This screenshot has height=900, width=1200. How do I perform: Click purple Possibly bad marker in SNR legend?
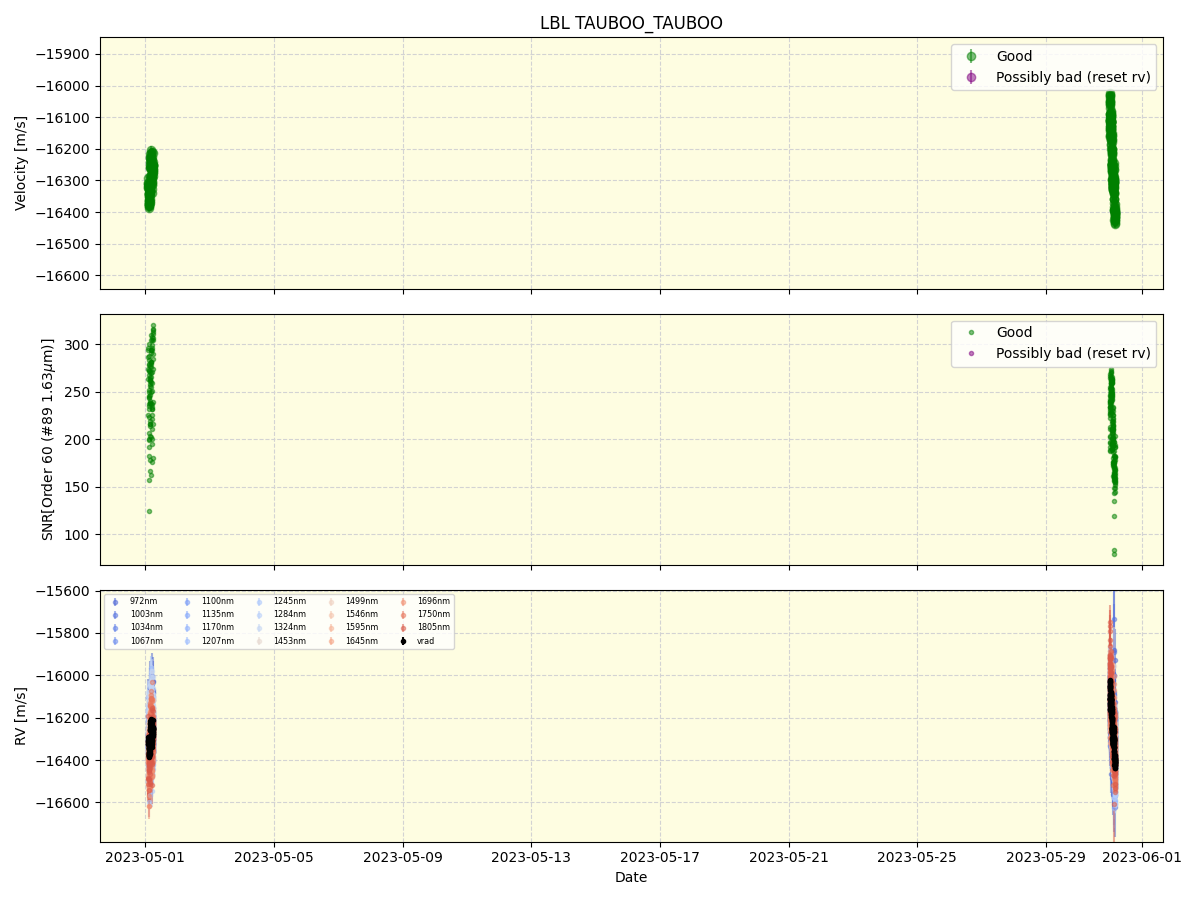tap(971, 353)
